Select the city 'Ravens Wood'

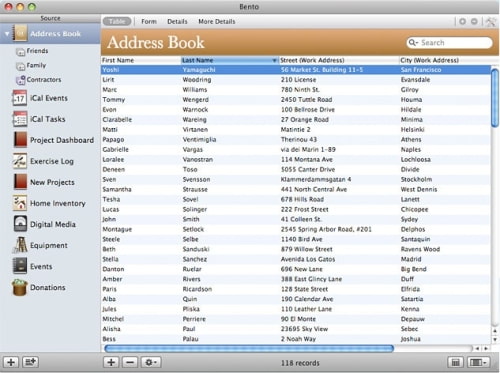(x=420, y=249)
